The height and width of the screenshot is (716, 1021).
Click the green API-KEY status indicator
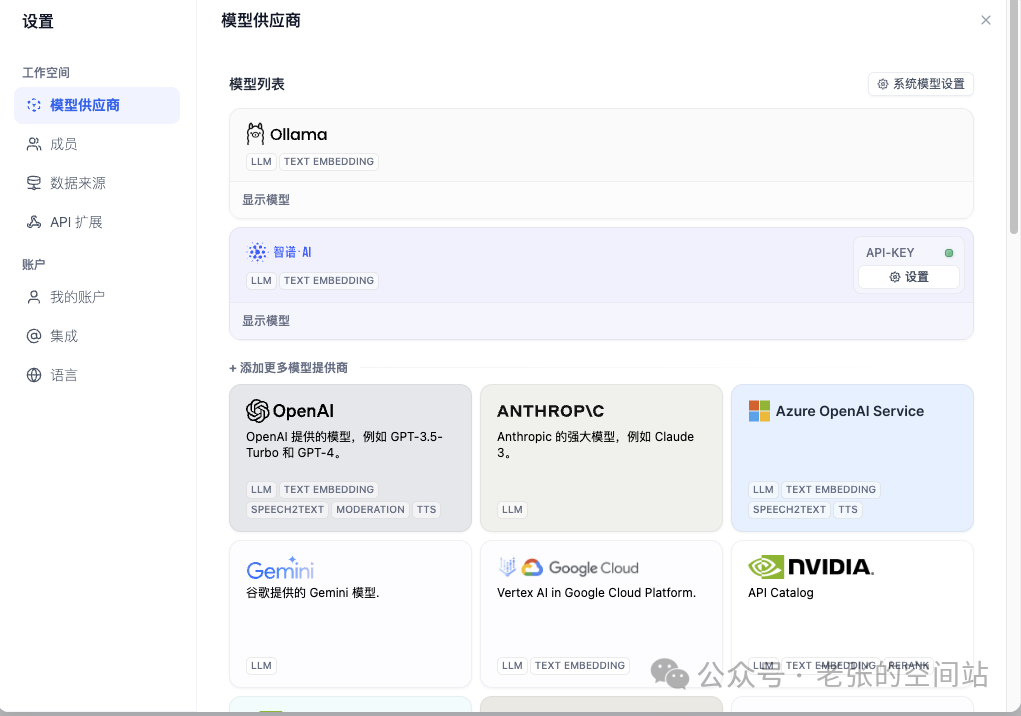pyautogui.click(x=949, y=253)
